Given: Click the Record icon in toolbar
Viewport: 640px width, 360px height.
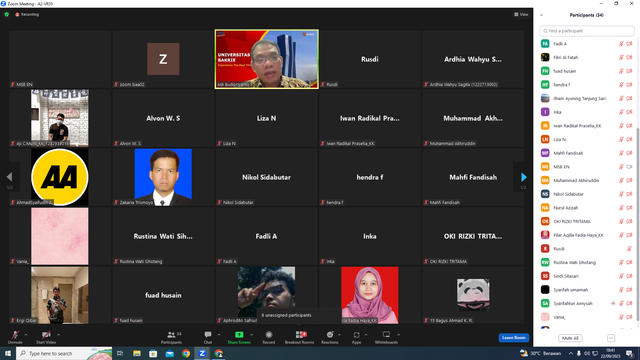Looking at the screenshot, I should [x=269, y=335].
